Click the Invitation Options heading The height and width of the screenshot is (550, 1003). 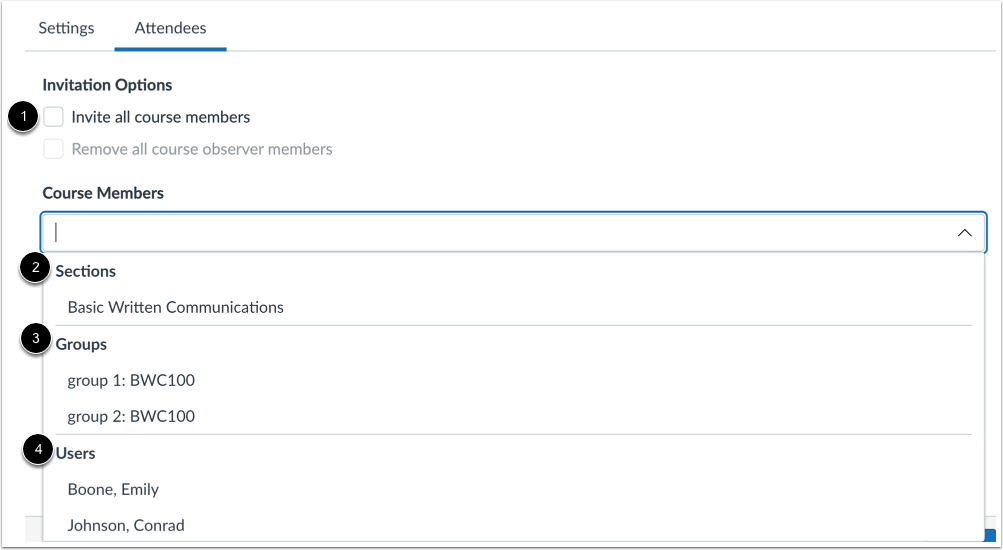point(107,85)
